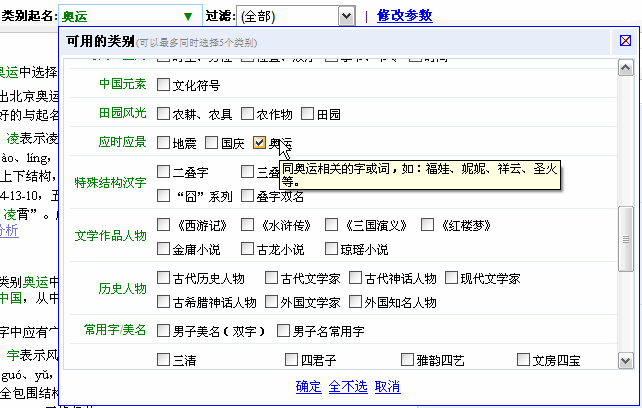Click the category list scrollbar up arrow

pos(625,67)
